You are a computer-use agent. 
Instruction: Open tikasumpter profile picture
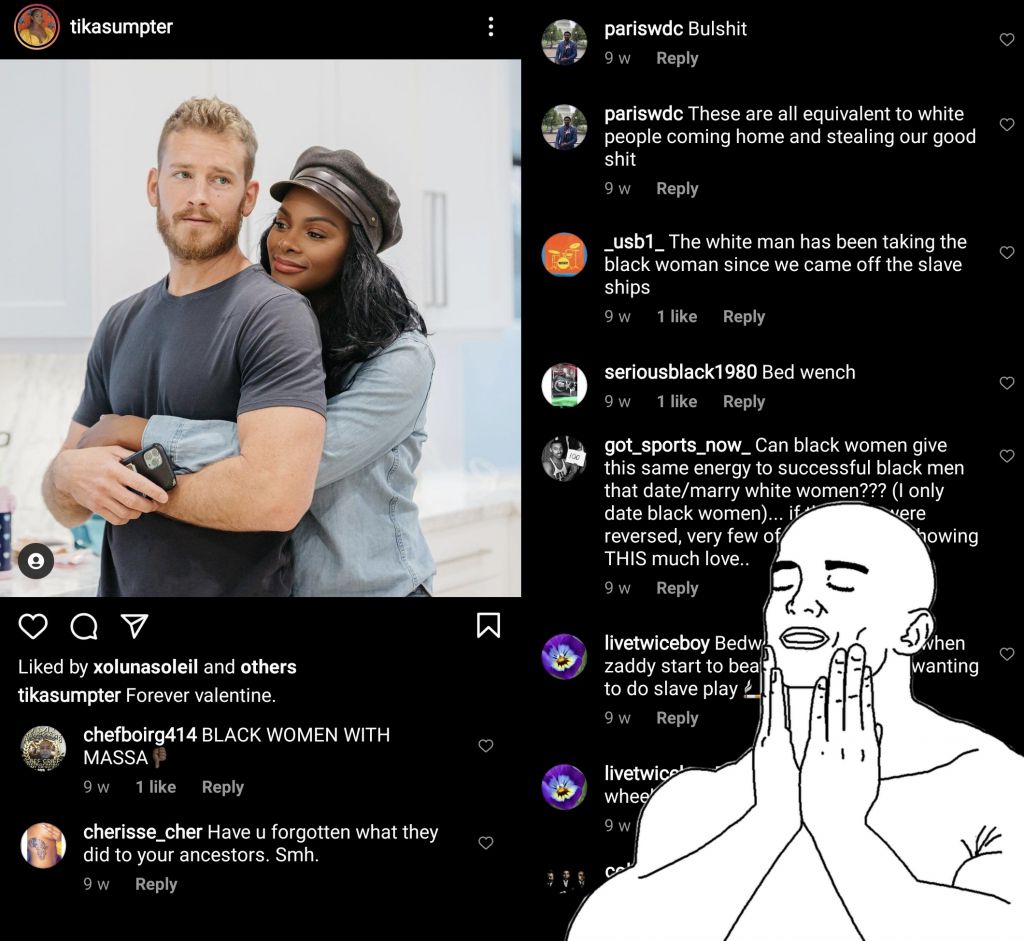pos(37,27)
